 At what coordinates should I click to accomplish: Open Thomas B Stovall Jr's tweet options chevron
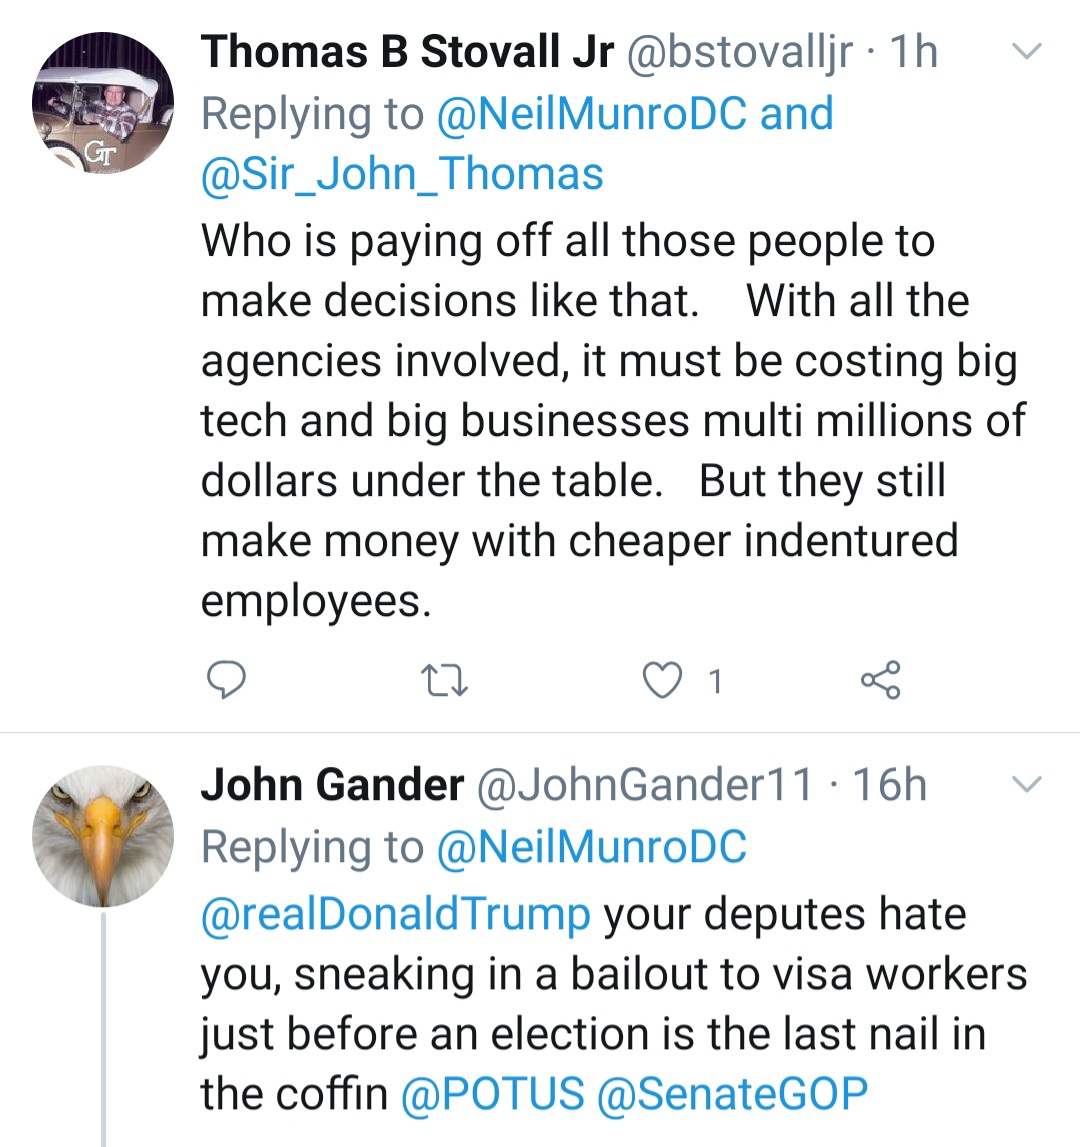1027,51
